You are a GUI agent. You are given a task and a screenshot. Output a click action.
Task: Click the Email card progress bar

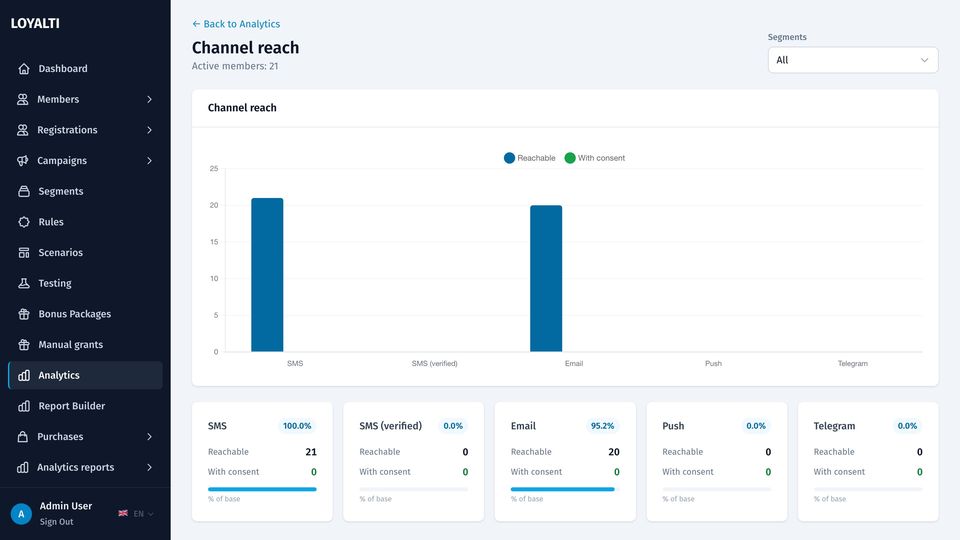click(564, 489)
